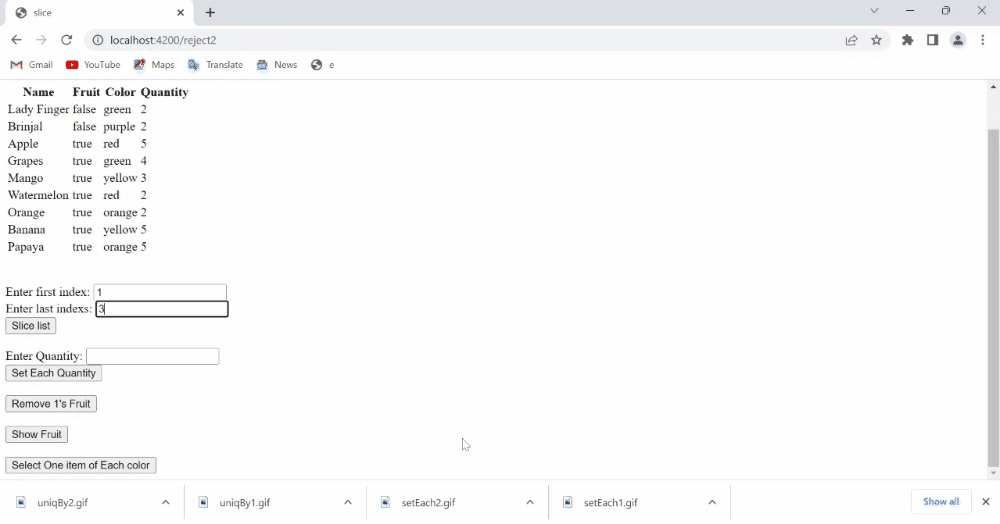Open the user profile avatar
The width and height of the screenshot is (1000, 524).
point(957,40)
